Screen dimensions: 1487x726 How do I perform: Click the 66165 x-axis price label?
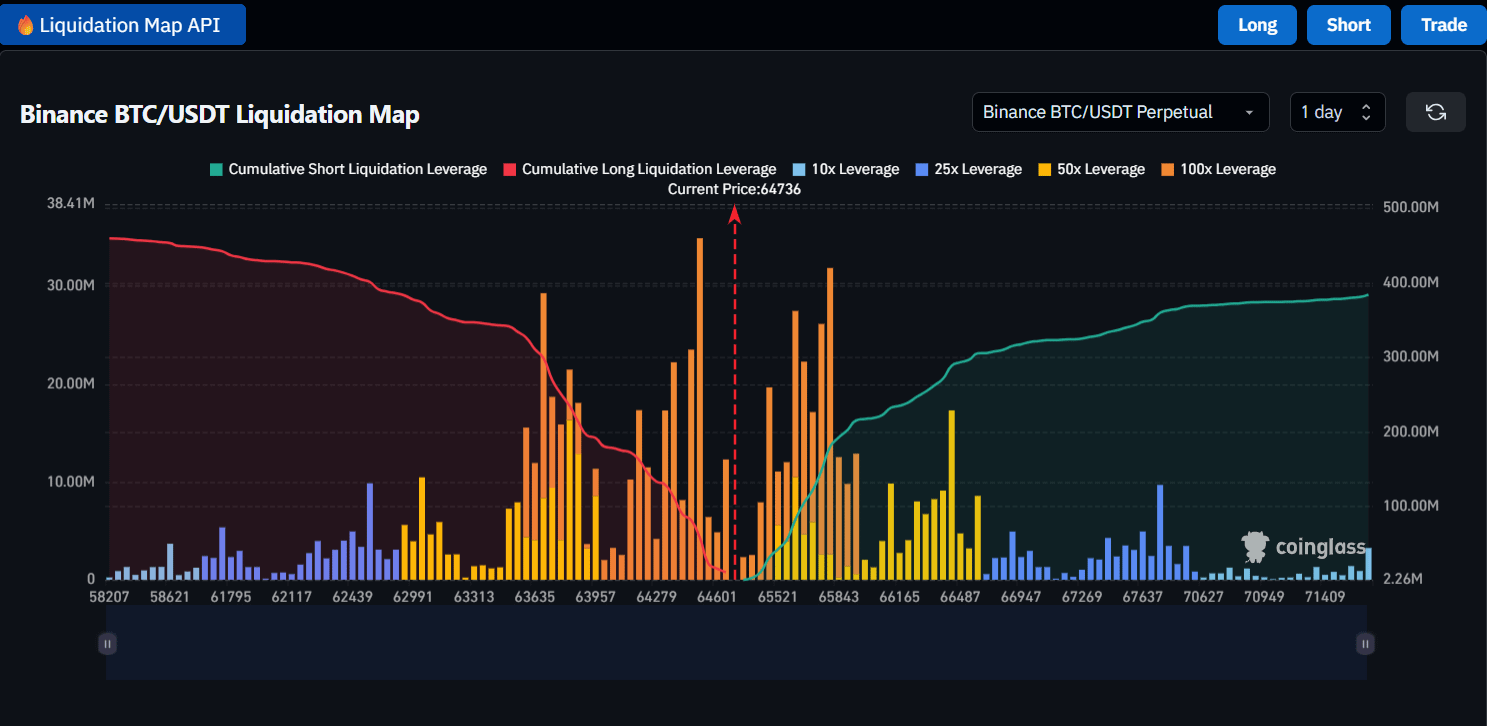(x=899, y=597)
